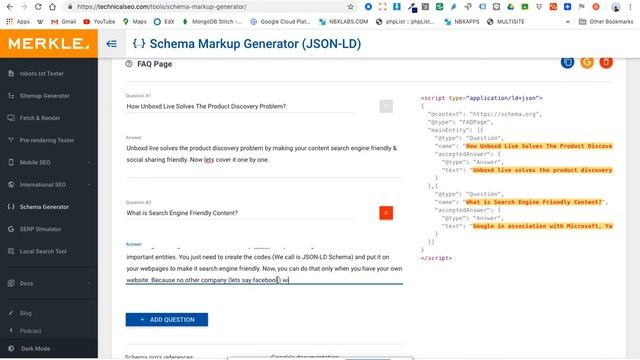
Task: Click the green circular sync extension icon
Action: pos(439,7)
